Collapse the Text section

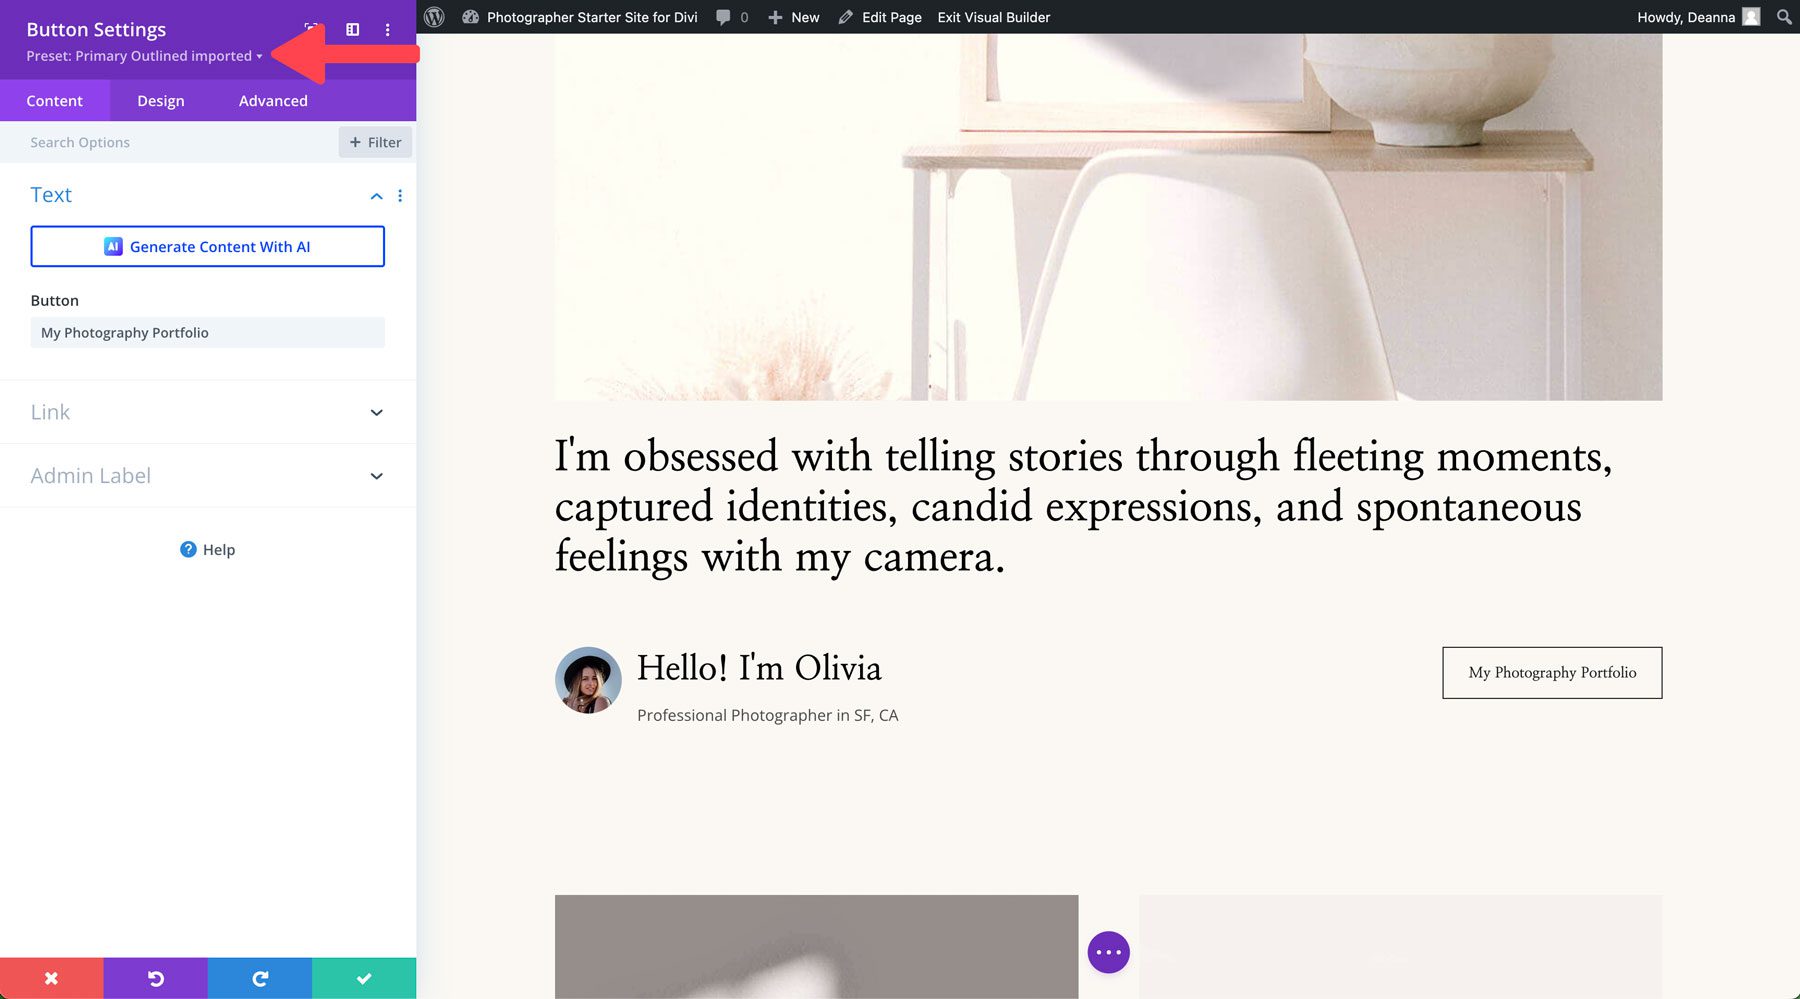tap(376, 196)
